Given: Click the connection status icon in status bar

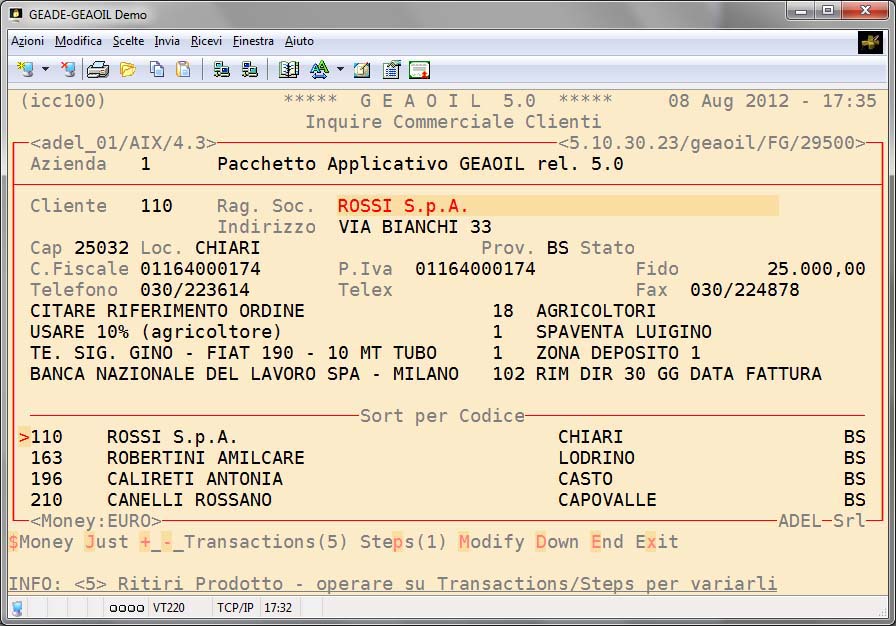Looking at the screenshot, I should pos(17,607).
